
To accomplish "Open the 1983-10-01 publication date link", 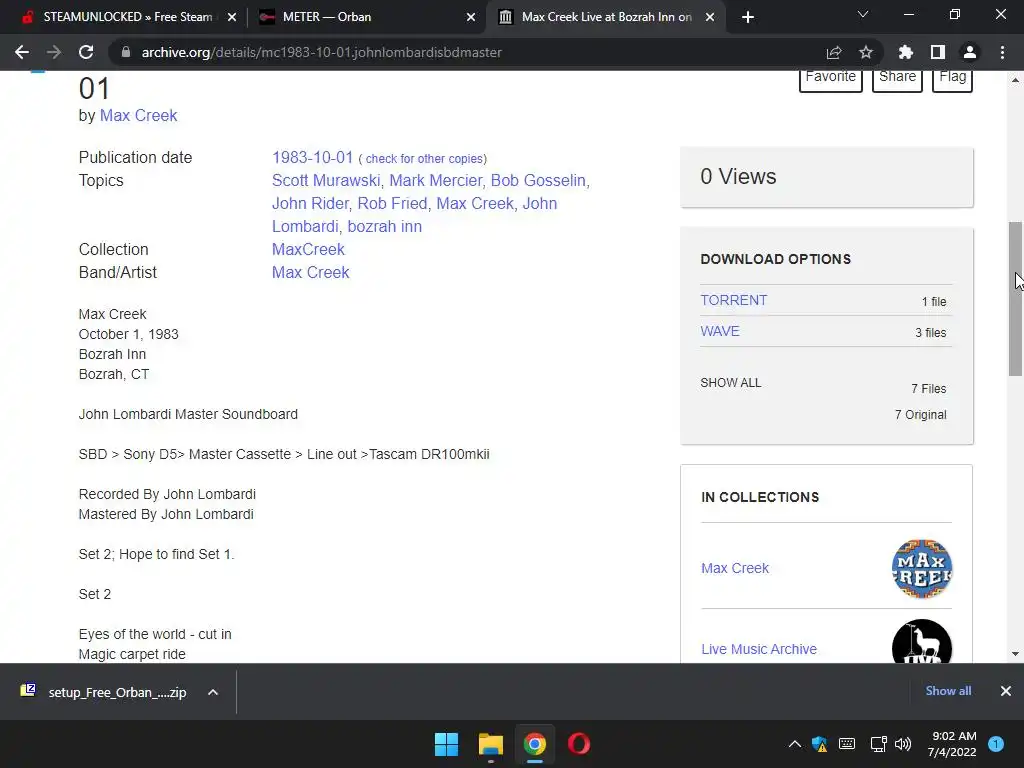I will [312, 157].
